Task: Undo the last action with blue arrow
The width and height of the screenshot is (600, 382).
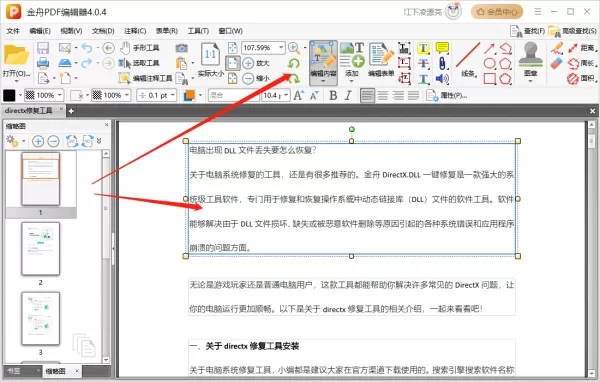Action: [87, 48]
